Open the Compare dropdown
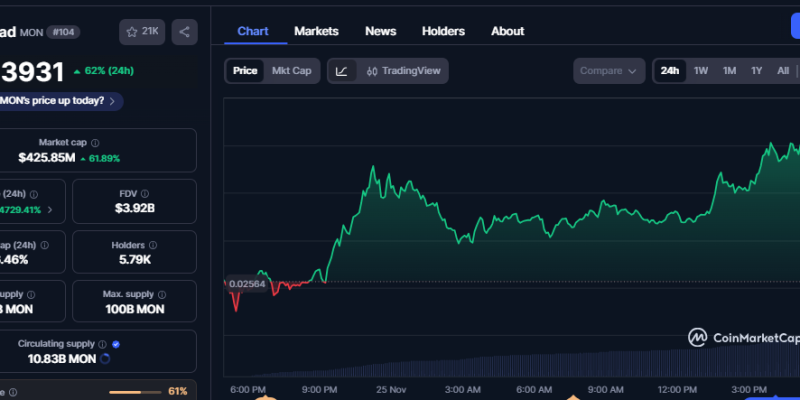Image resolution: width=800 pixels, height=400 pixels. coord(610,71)
